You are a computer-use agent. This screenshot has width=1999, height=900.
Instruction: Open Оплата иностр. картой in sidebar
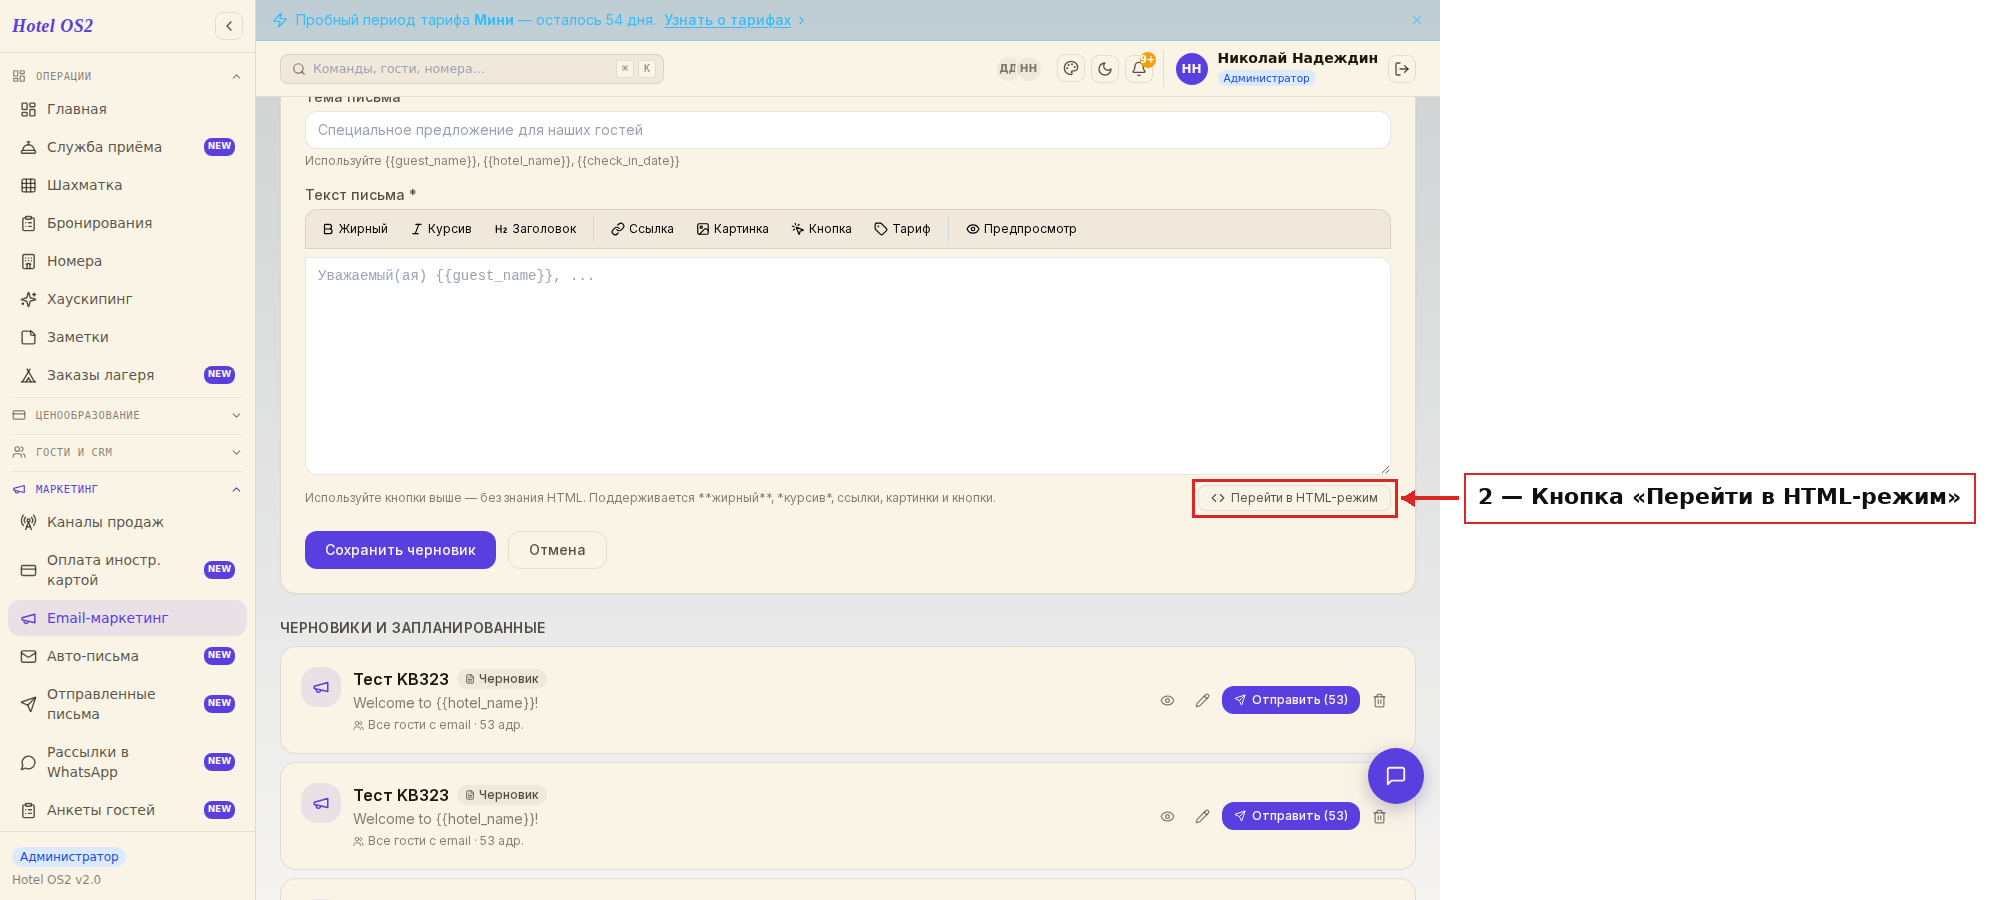[x=127, y=570]
